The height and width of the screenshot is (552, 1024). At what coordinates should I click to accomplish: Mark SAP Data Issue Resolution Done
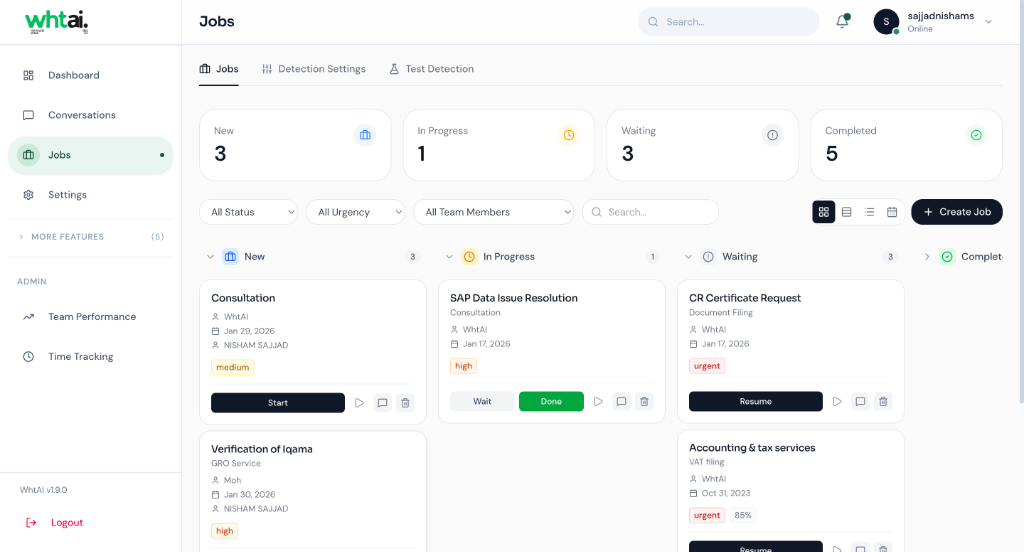551,402
